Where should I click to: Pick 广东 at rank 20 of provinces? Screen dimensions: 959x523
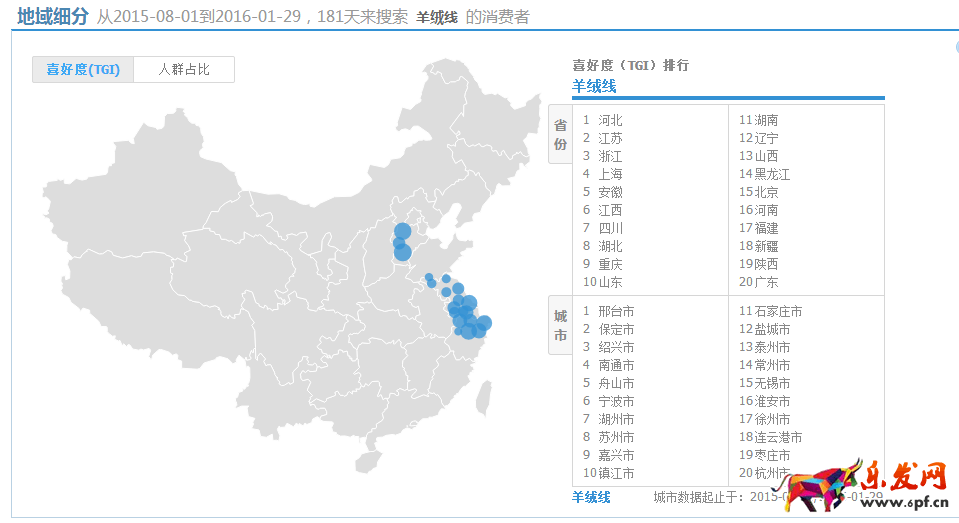tap(766, 282)
